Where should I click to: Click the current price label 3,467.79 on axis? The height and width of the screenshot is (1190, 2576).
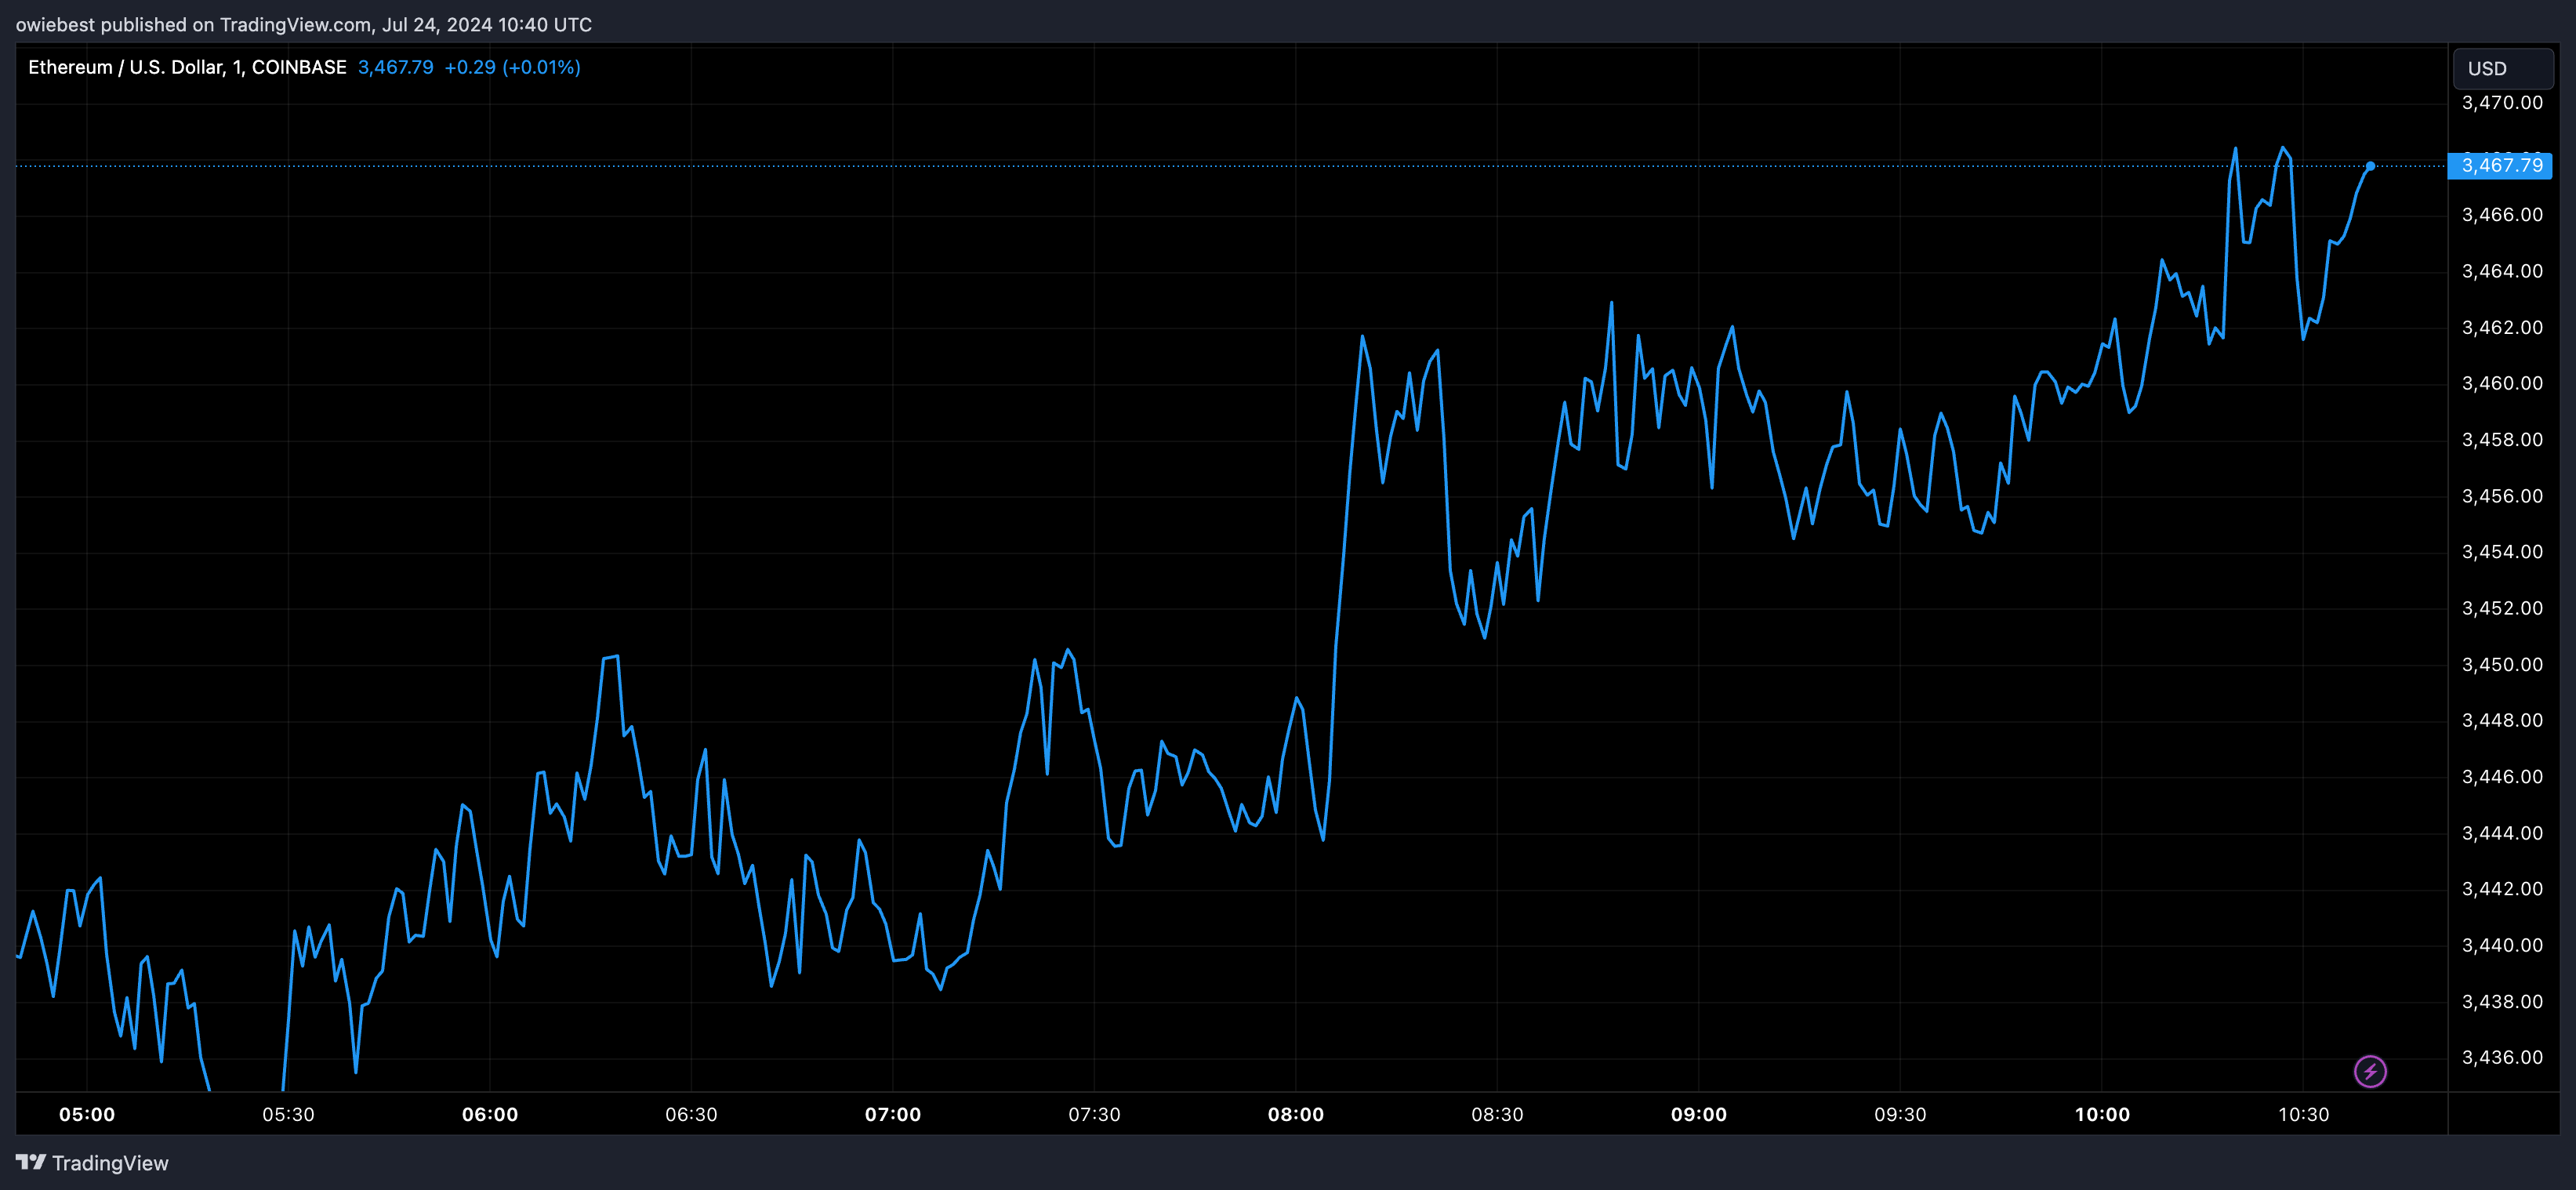pos(2500,165)
